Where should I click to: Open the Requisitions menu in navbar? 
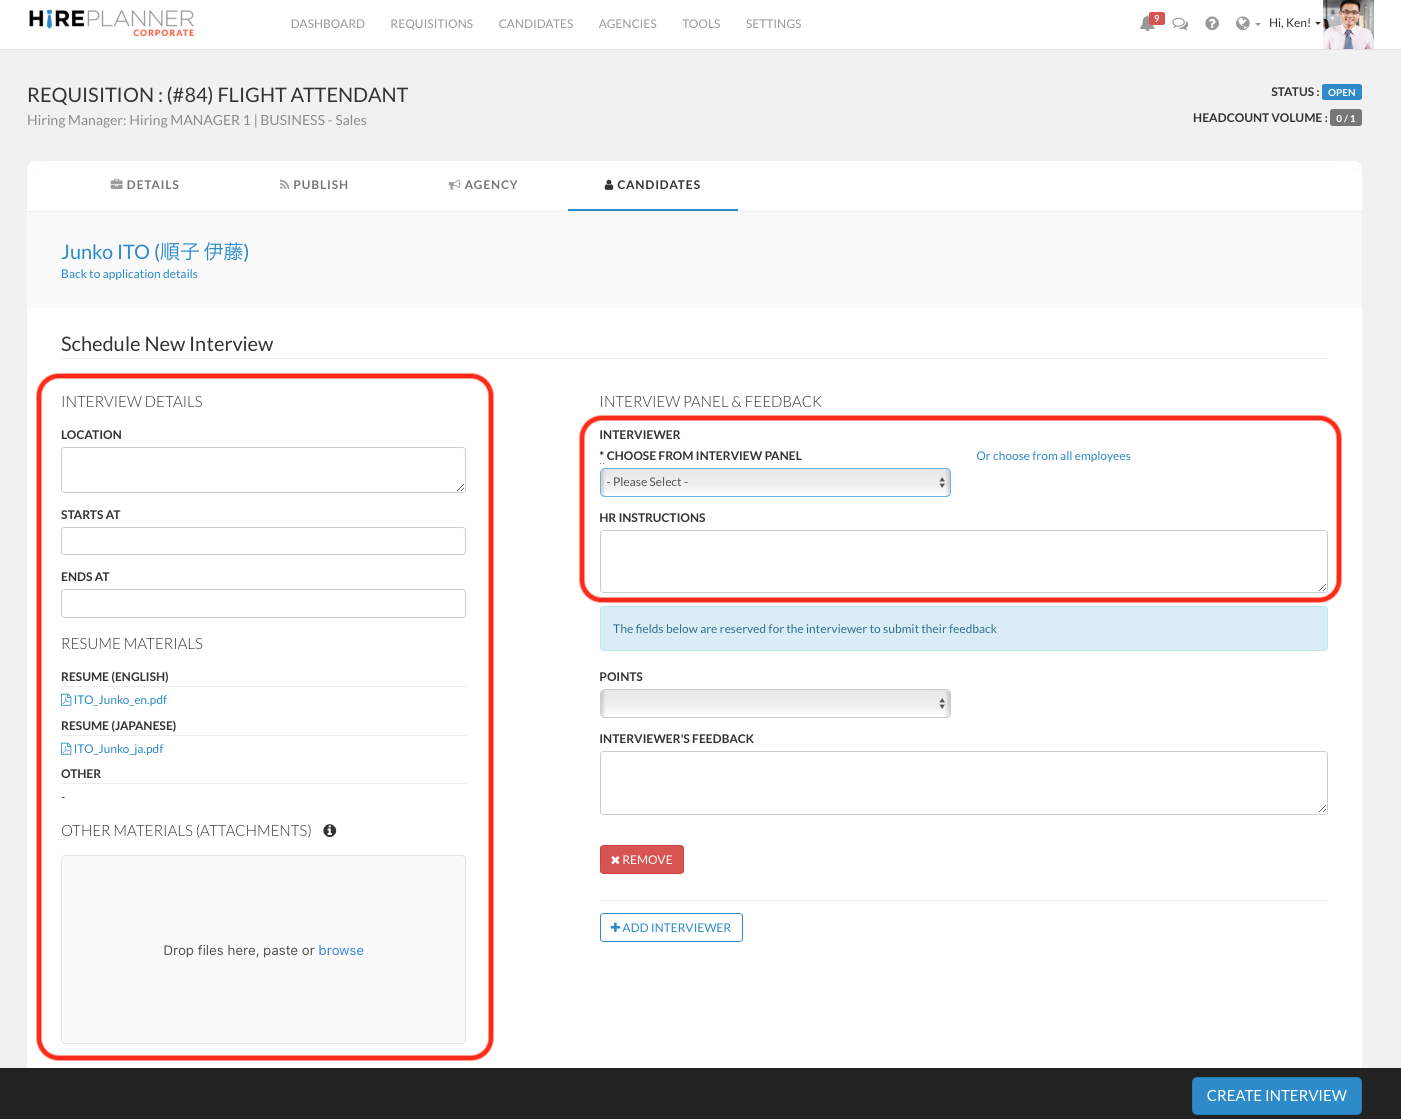431,24
